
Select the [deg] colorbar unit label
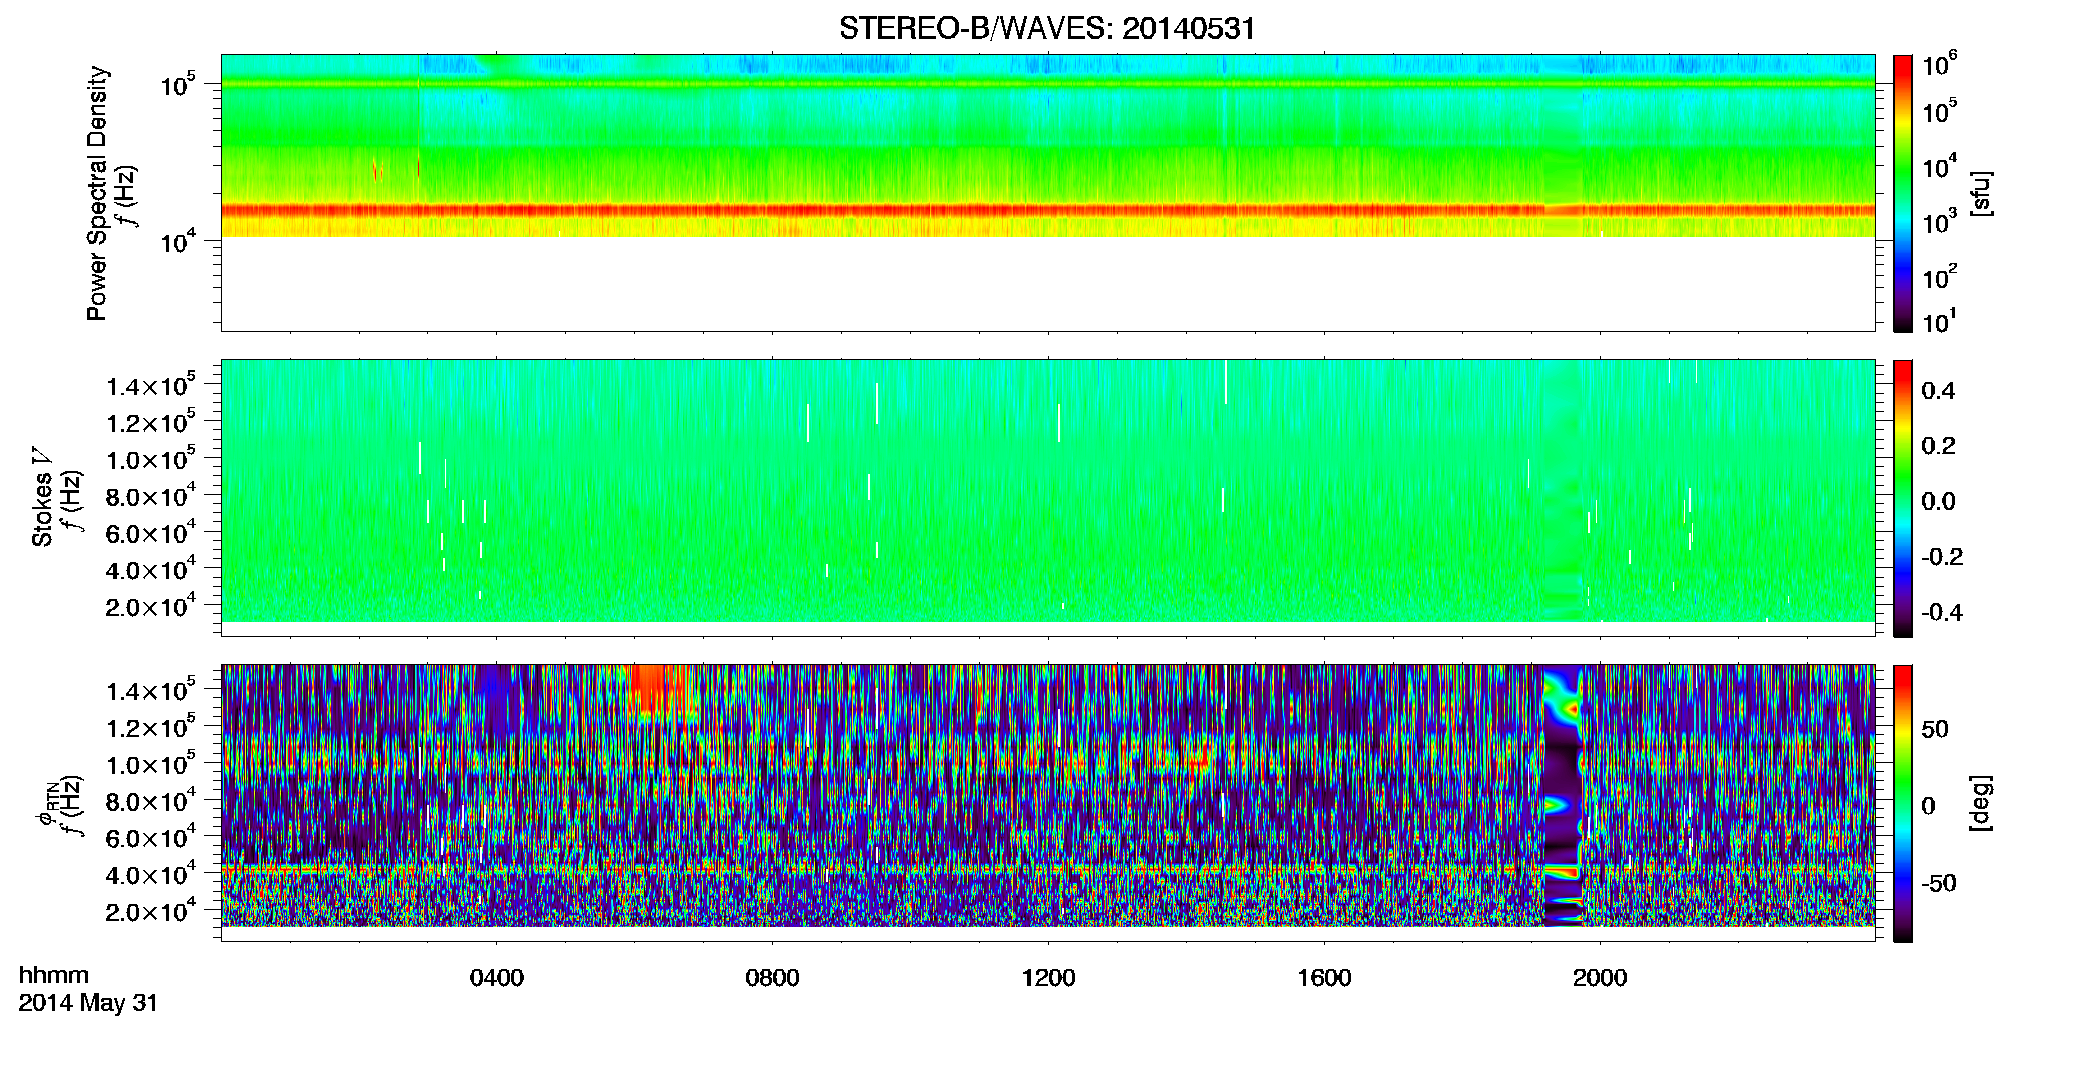[x=1981, y=803]
